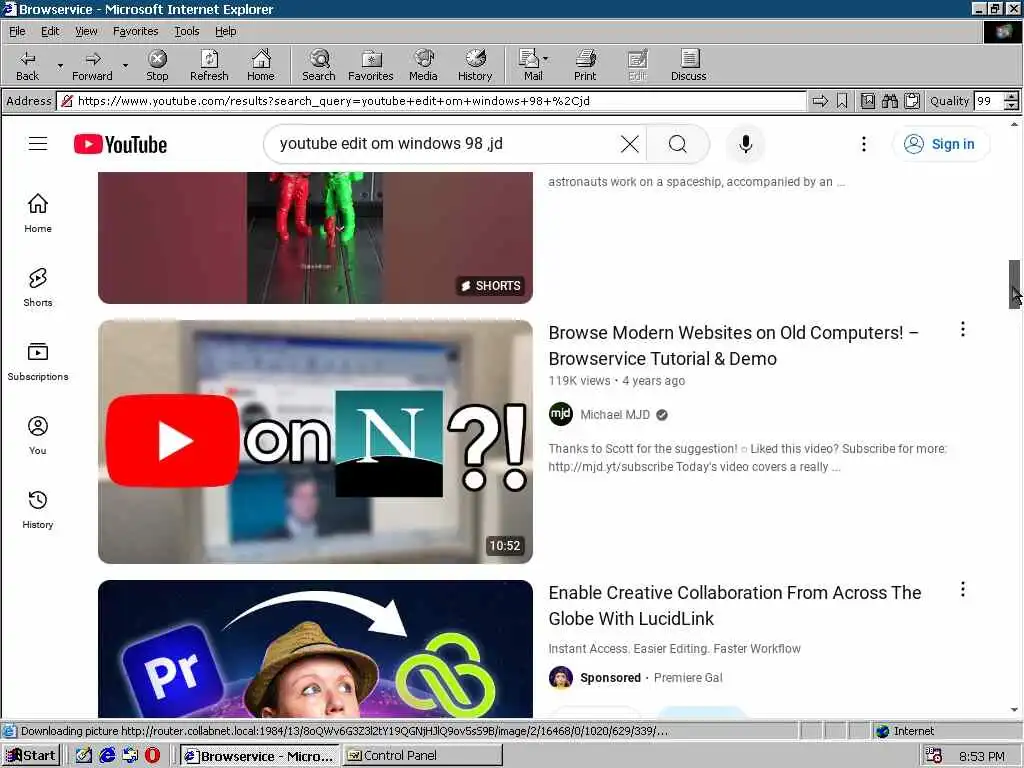This screenshot has width=1024, height=768.
Task: Increase Quality with the up spinner arrow
Action: coord(1012,97)
